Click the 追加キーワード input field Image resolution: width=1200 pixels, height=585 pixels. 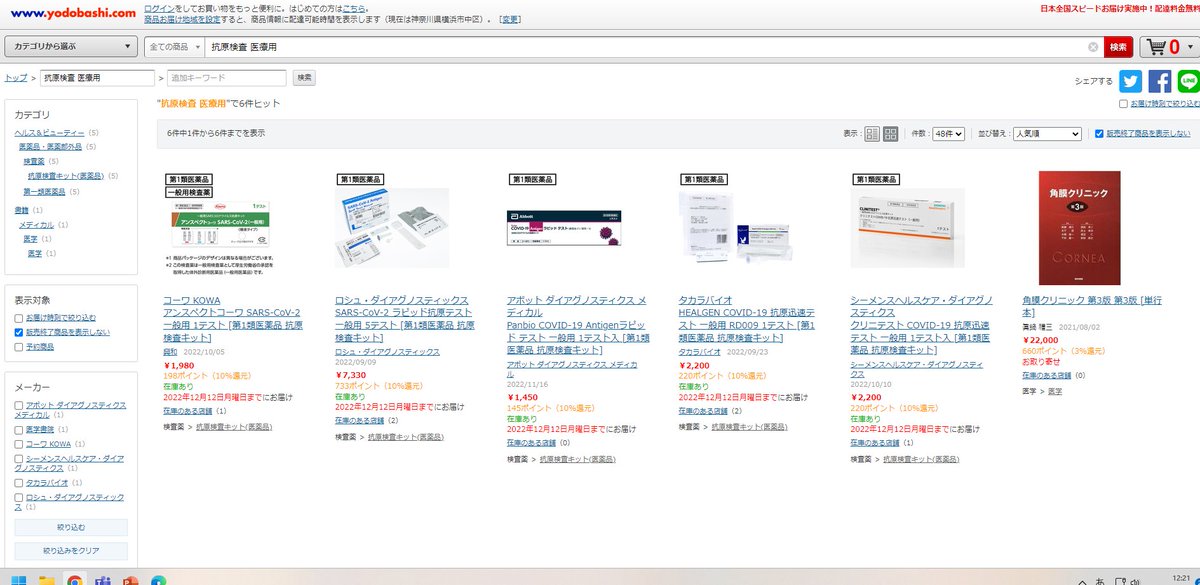click(226, 77)
